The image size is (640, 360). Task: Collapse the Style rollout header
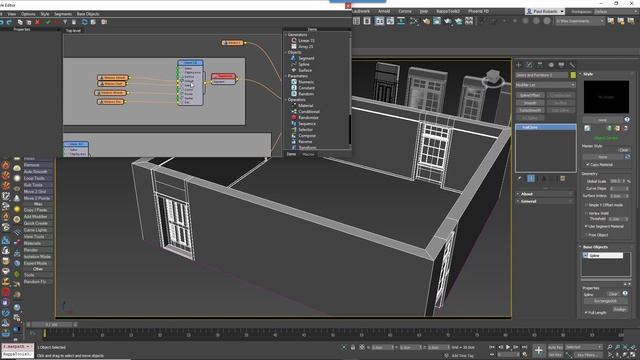pos(607,74)
